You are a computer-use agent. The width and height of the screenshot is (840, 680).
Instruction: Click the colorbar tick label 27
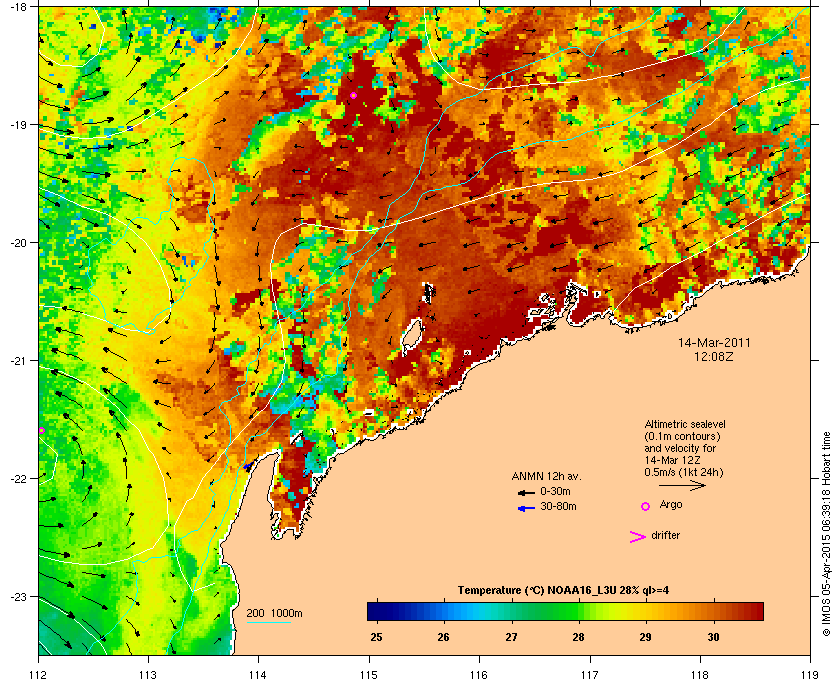click(511, 637)
